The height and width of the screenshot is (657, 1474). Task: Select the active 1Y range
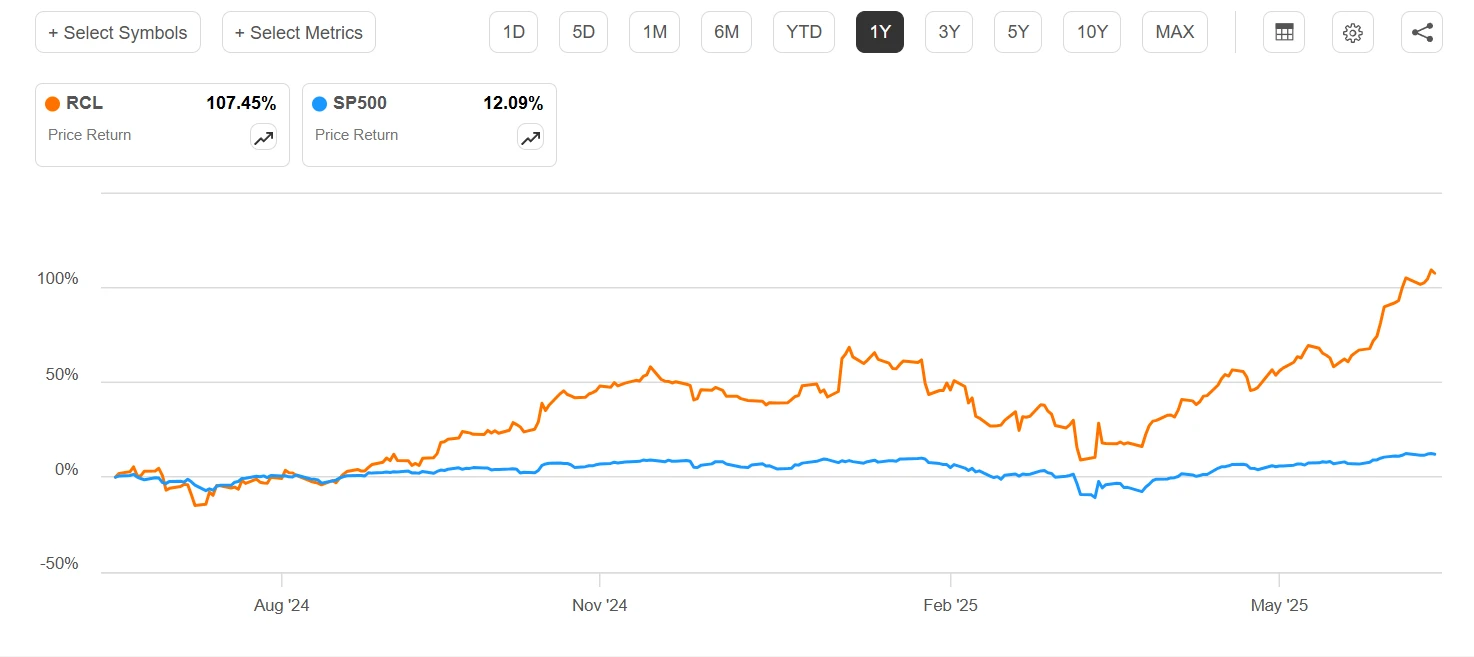[880, 32]
